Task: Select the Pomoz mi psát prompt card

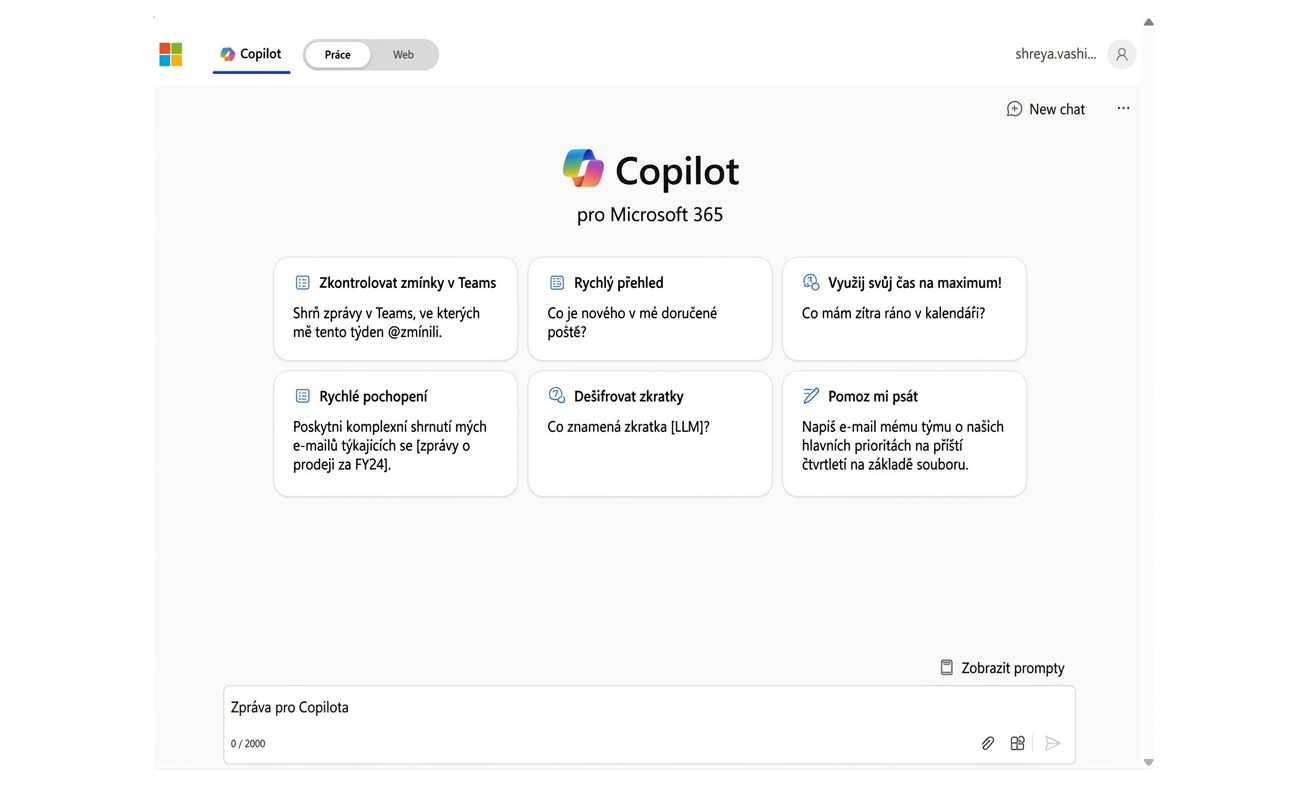Action: (x=904, y=434)
